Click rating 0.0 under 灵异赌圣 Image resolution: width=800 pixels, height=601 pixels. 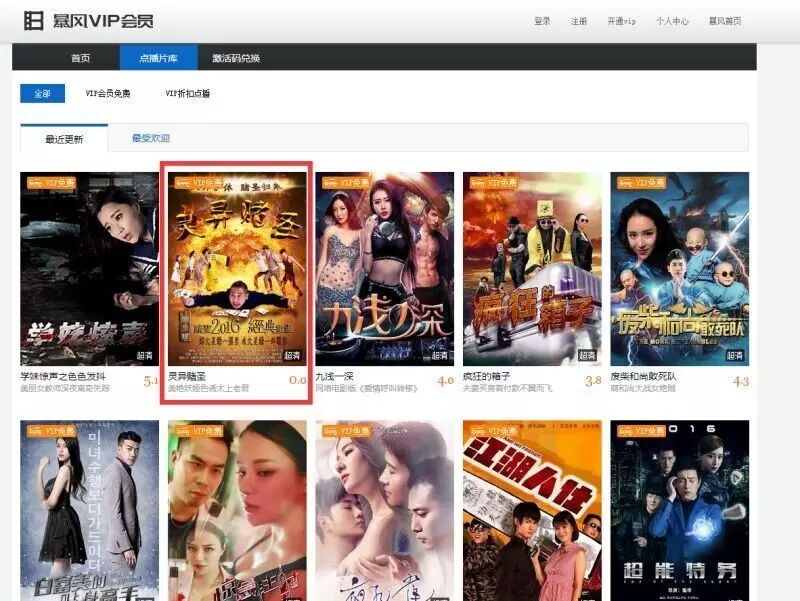coord(297,381)
